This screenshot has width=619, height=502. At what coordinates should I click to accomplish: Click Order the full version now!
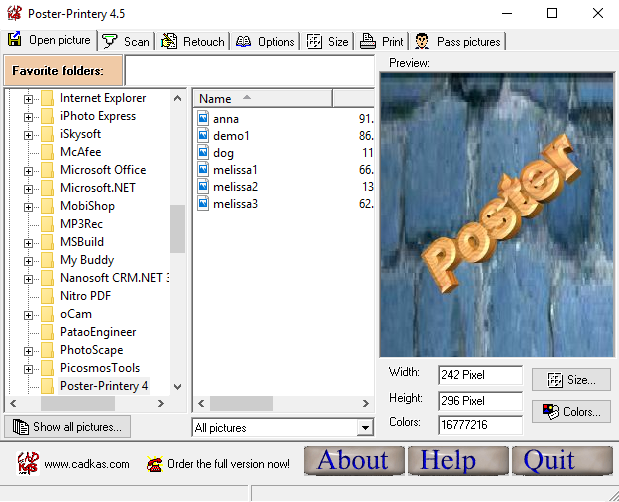pos(228,464)
